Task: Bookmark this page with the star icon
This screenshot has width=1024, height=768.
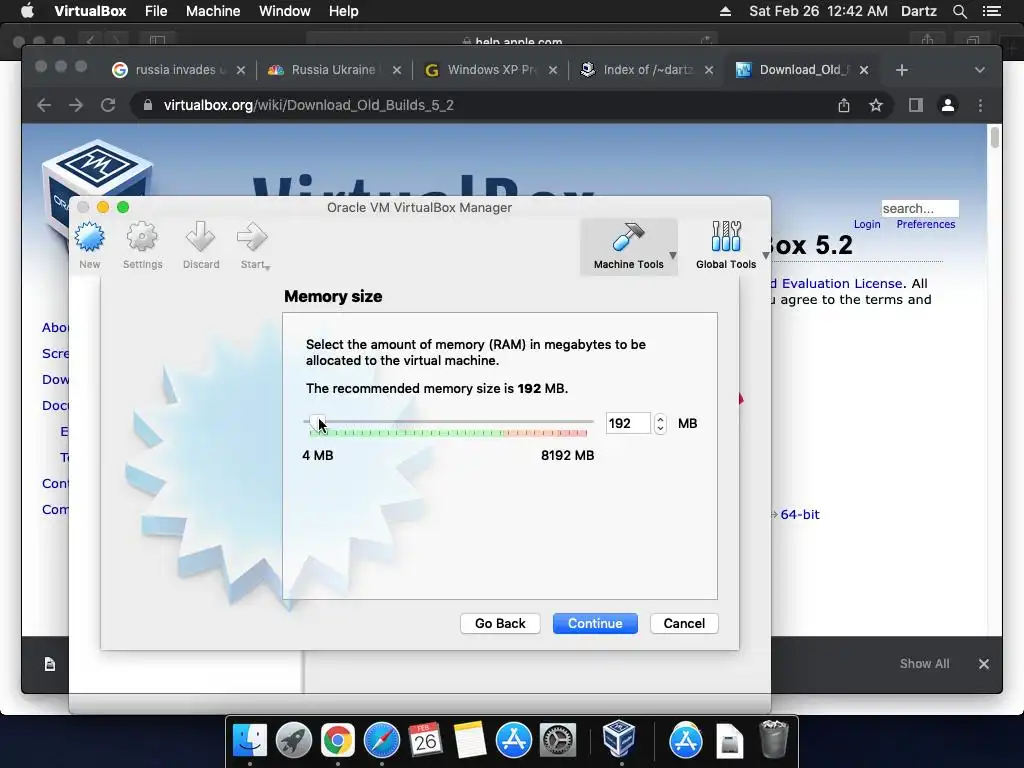Action: coord(876,105)
